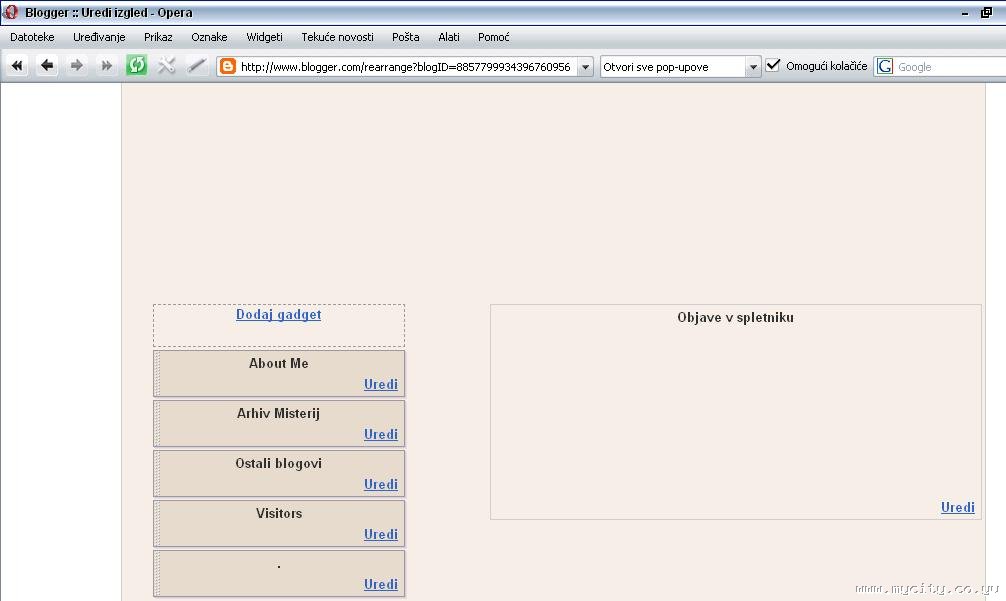Click the forward arrow icon

[x=76, y=65]
